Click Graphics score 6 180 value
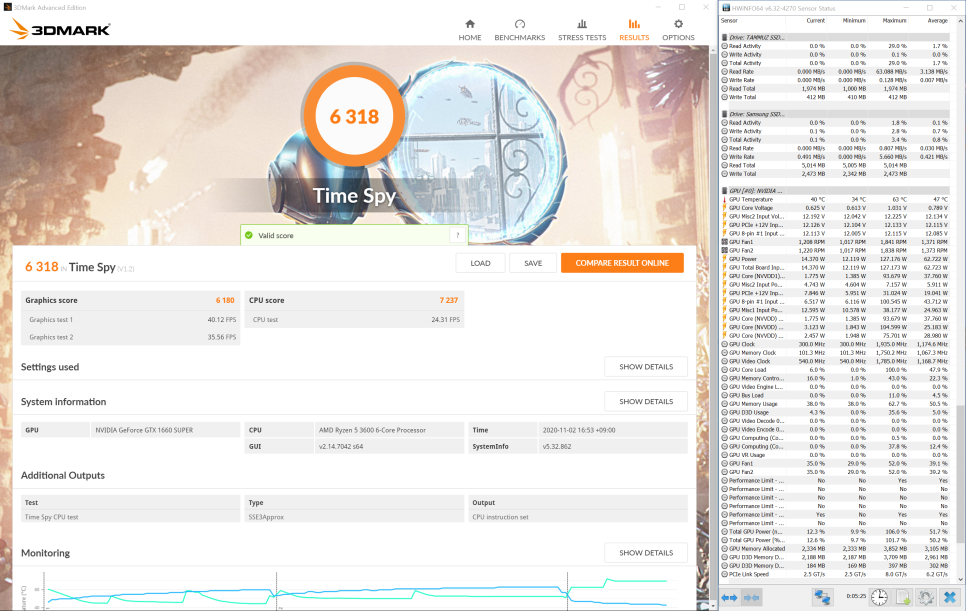966x611 pixels. coord(225,301)
